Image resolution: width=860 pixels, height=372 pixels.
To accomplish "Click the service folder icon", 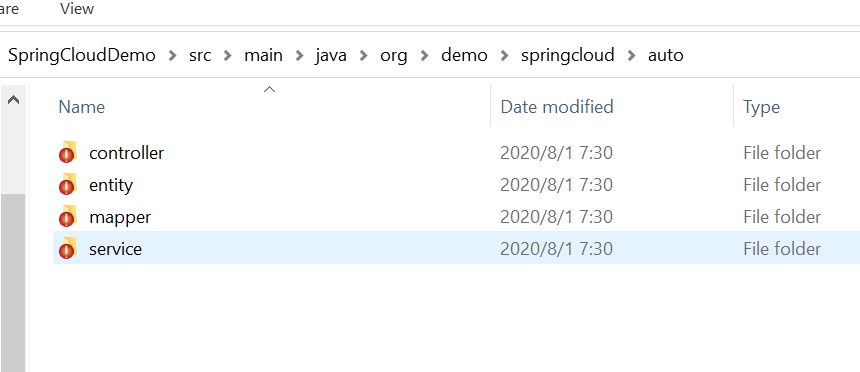I will (x=67, y=249).
